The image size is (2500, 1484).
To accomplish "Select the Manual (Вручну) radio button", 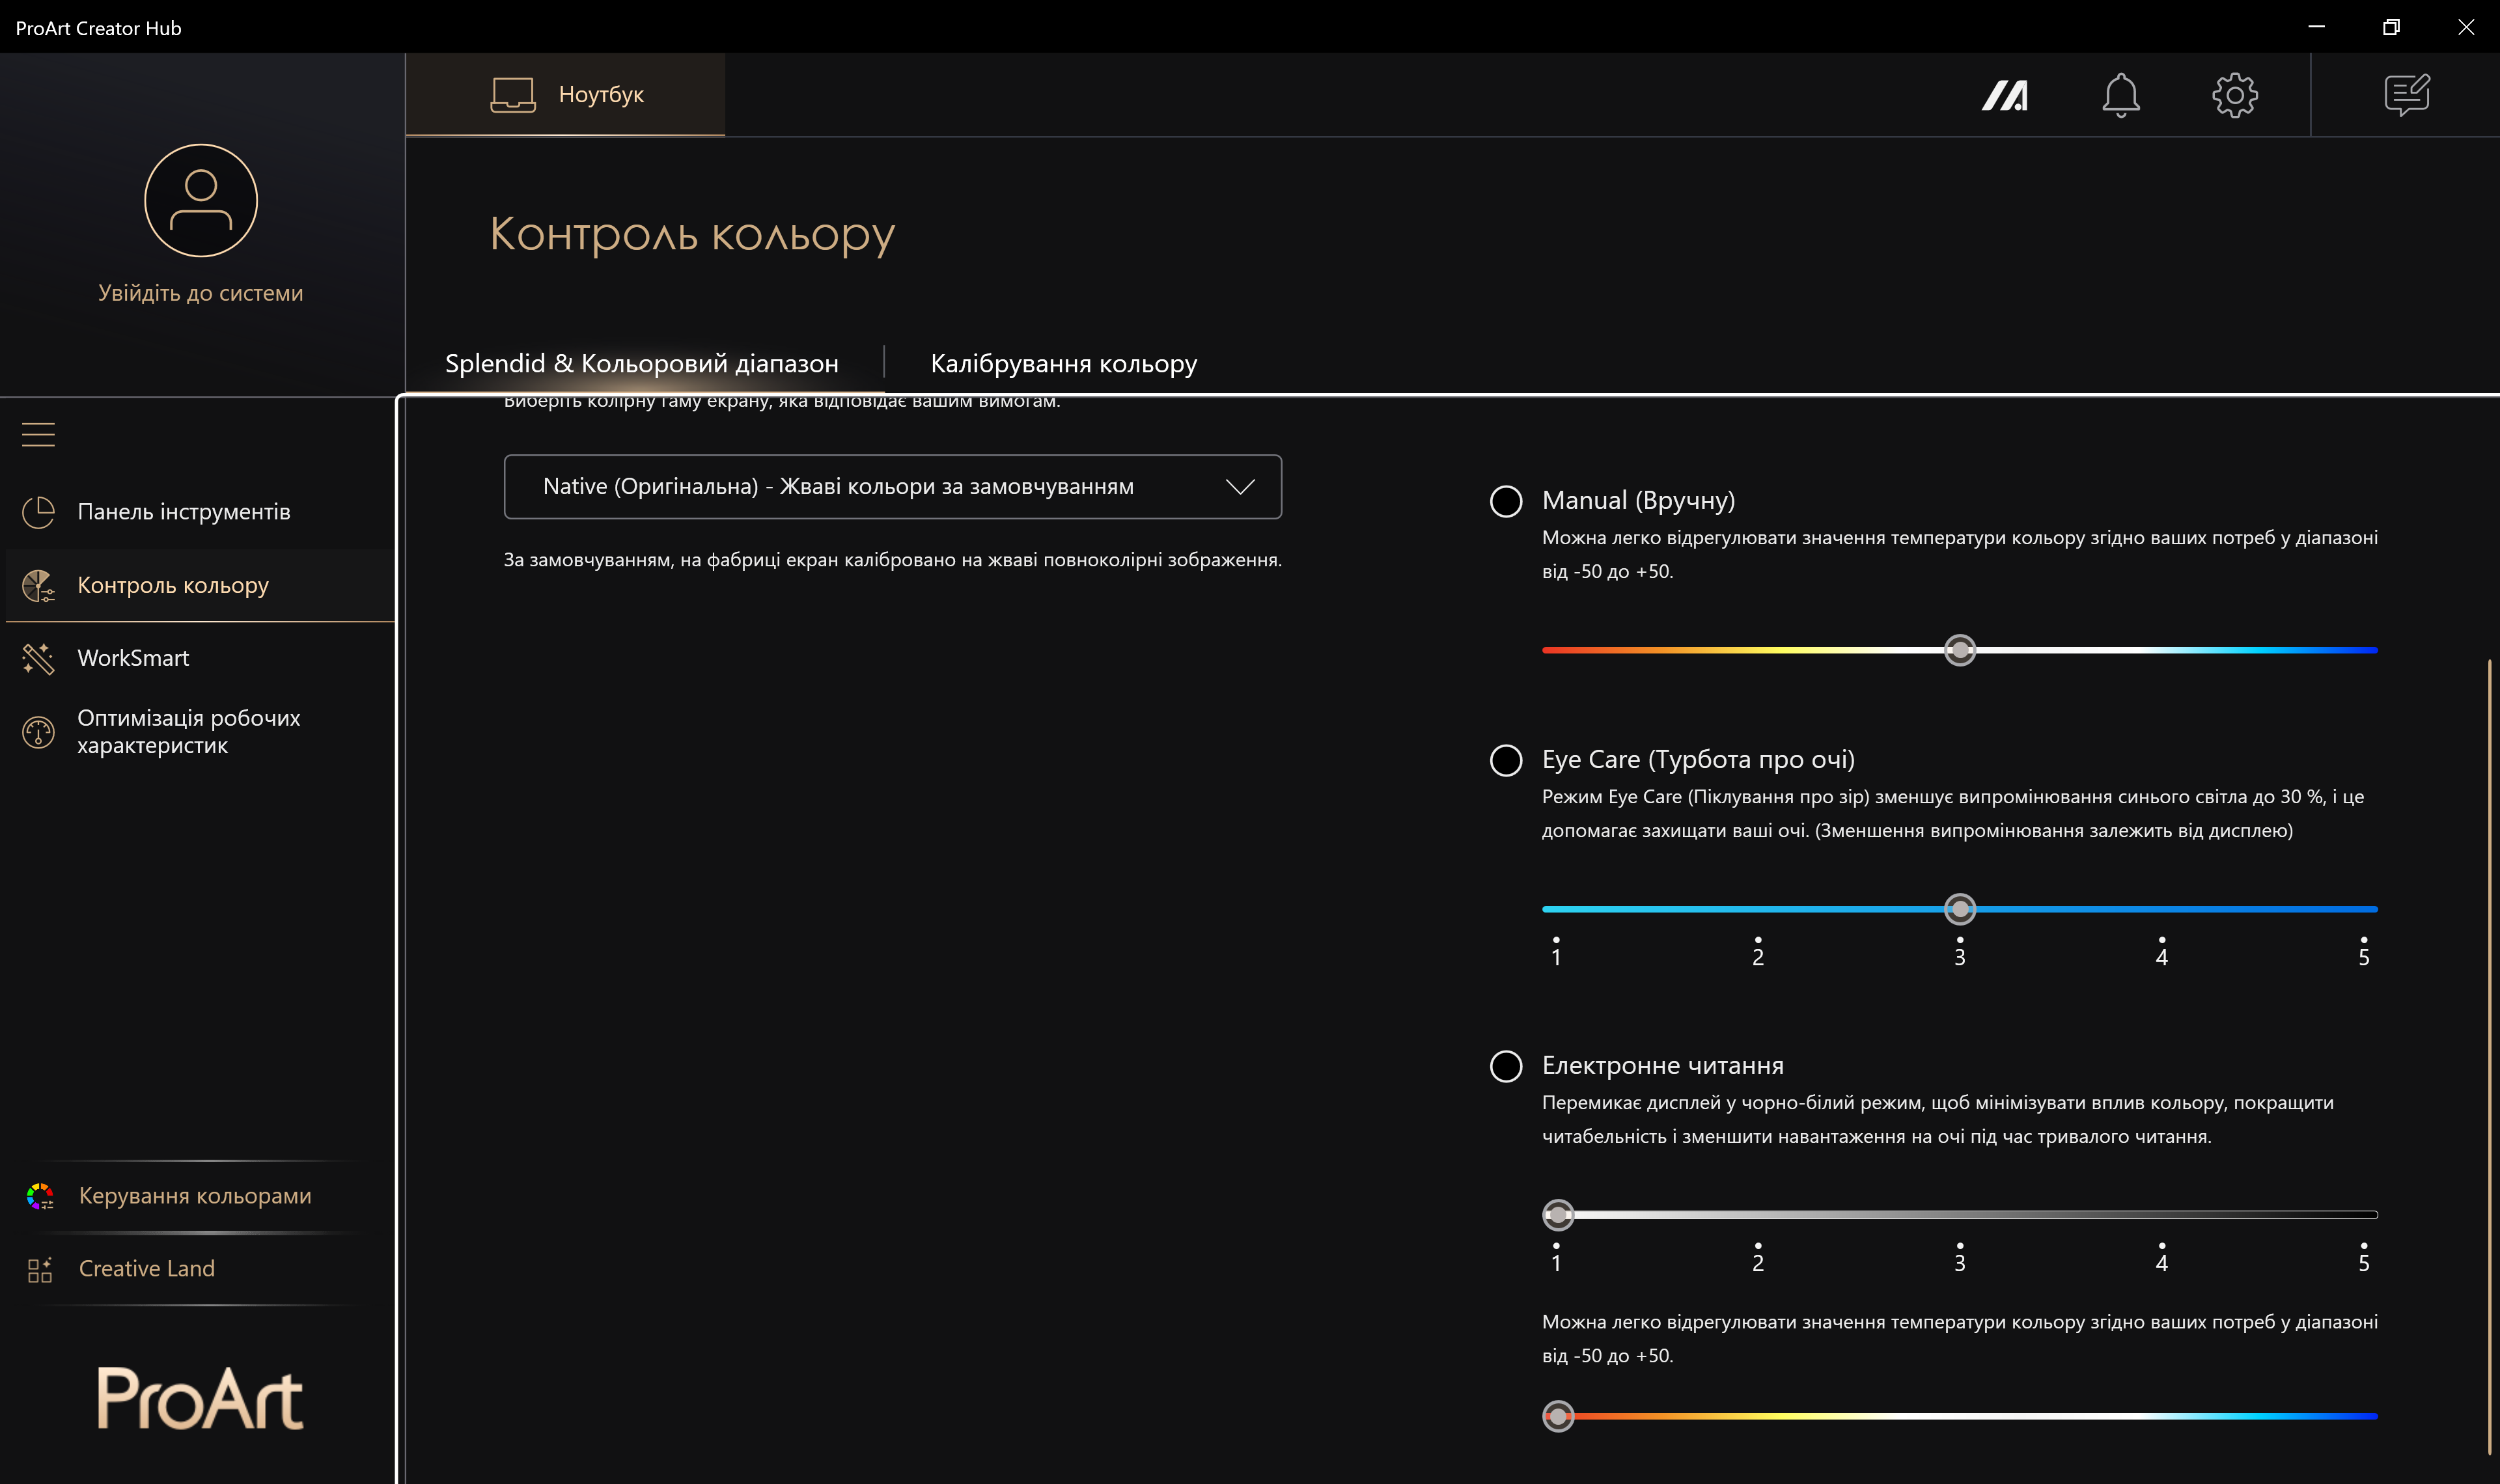I will point(1506,501).
